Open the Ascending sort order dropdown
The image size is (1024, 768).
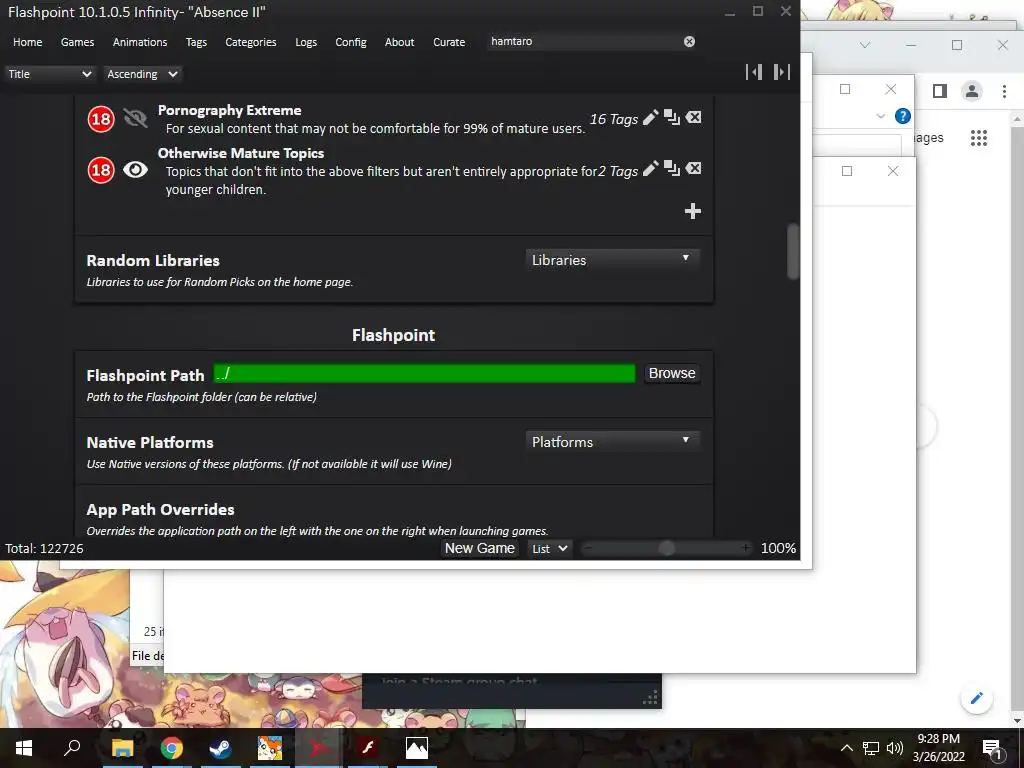tap(142, 74)
